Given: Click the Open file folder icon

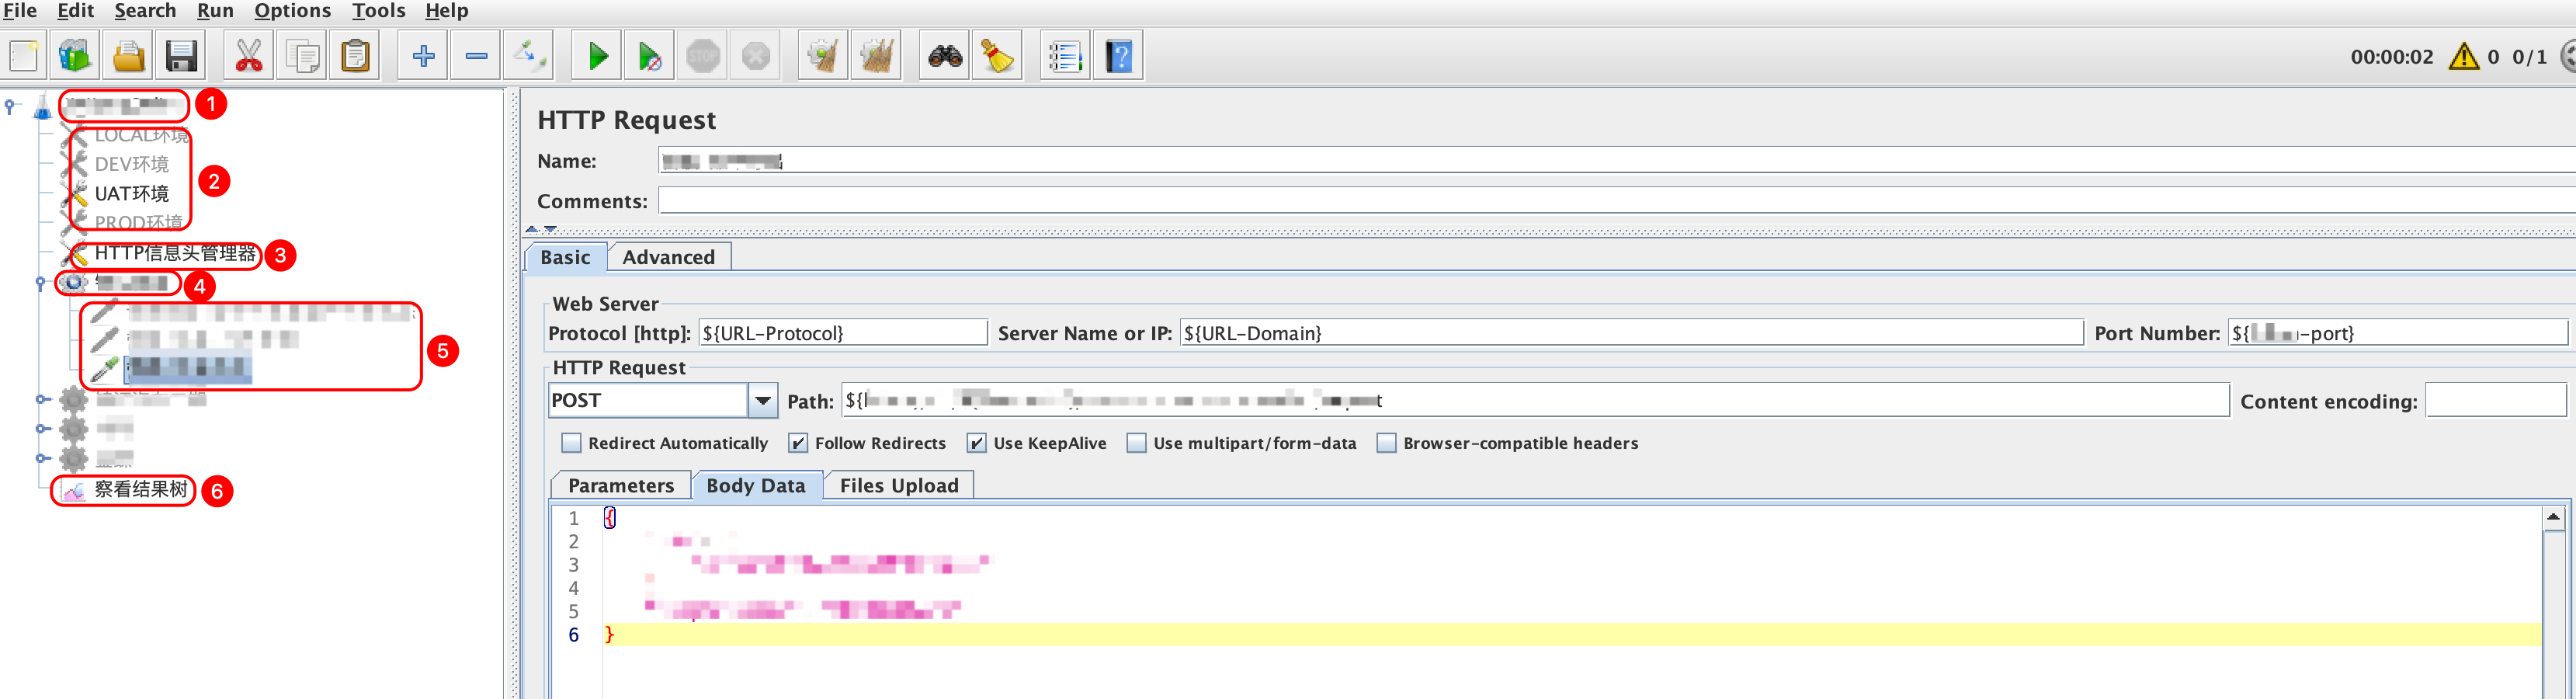Looking at the screenshot, I should tap(128, 56).
